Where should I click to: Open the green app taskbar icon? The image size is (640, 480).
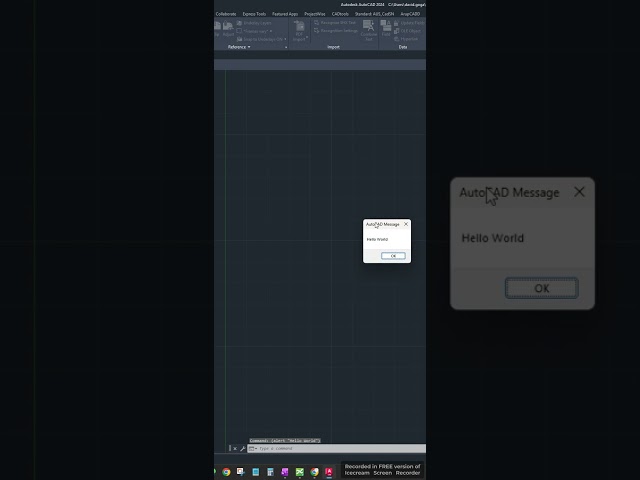coord(300,472)
